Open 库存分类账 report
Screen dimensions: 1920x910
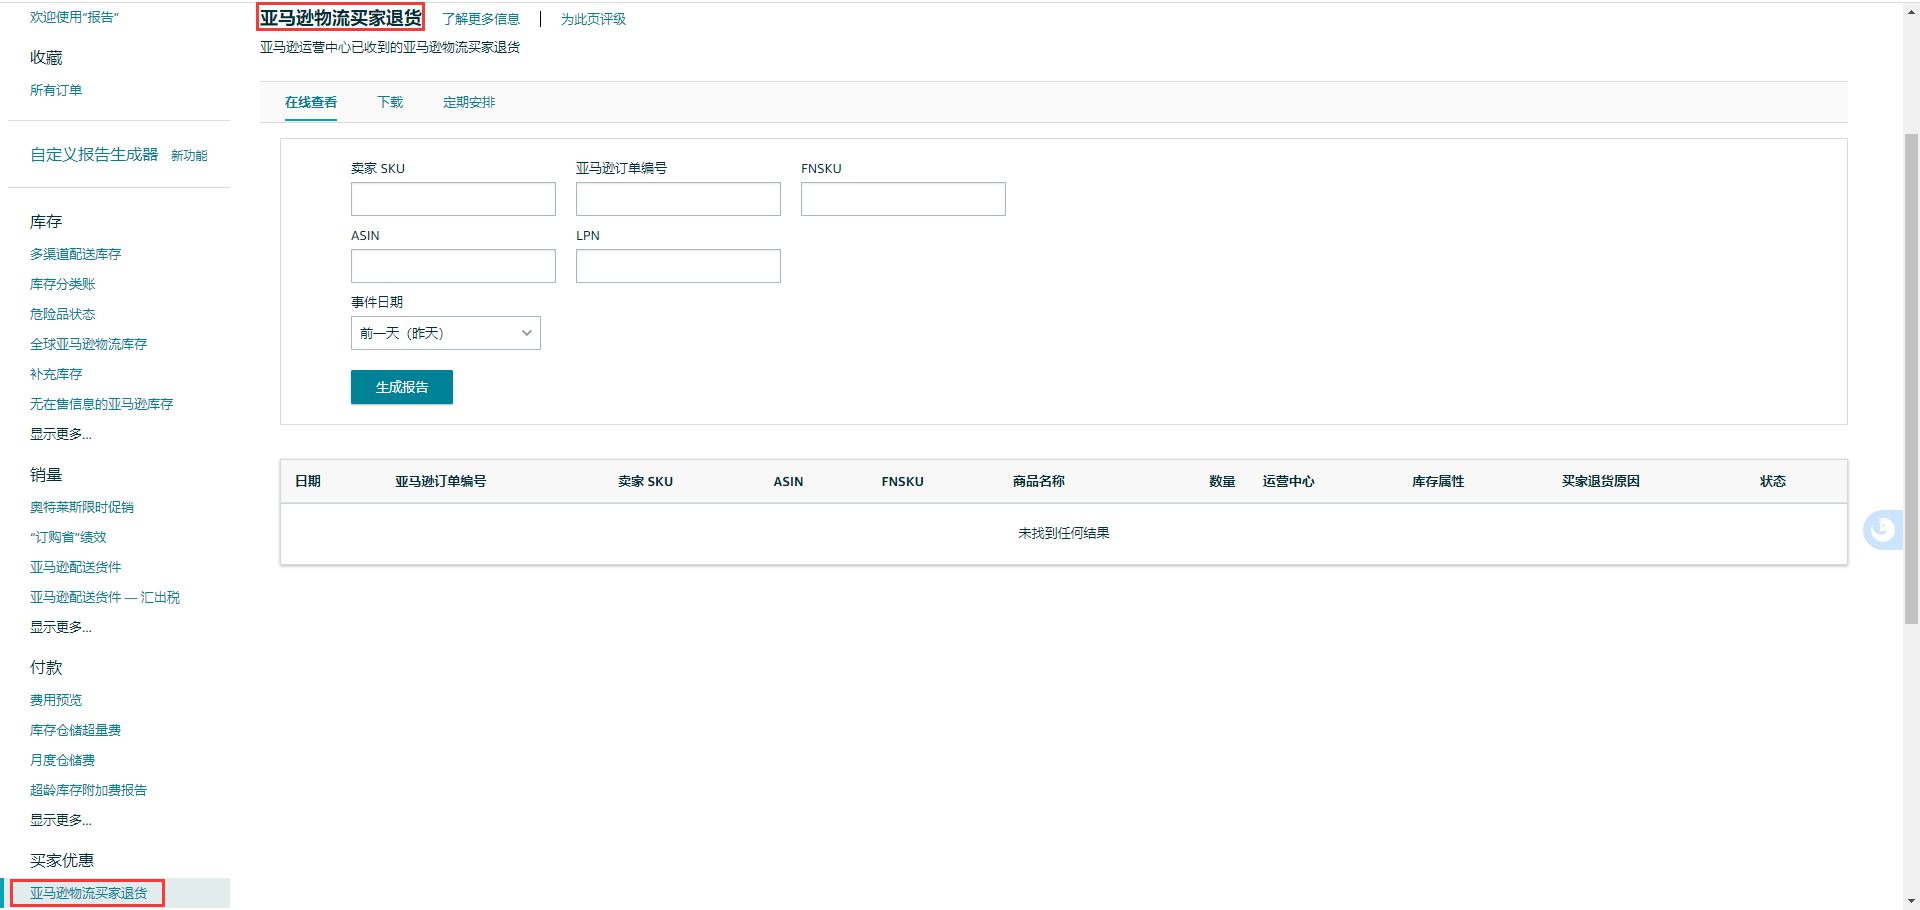[62, 284]
